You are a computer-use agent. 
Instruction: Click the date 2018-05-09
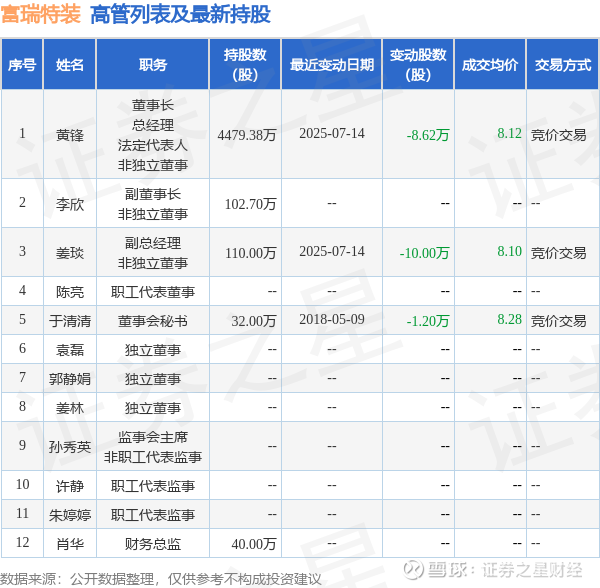[x=332, y=319]
